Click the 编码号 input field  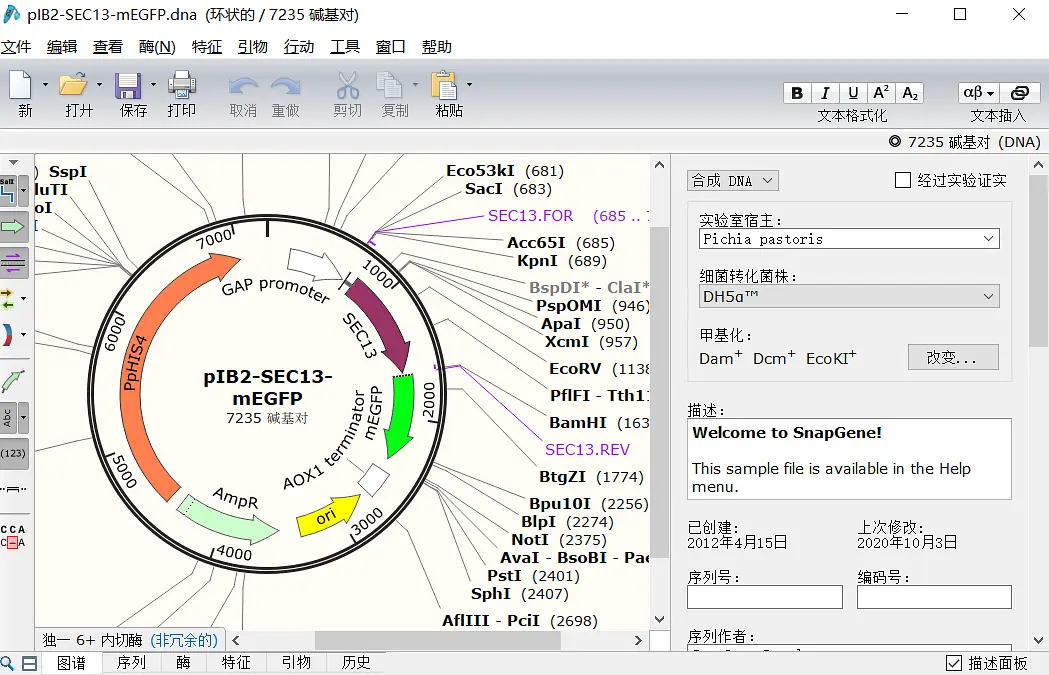tap(935, 597)
